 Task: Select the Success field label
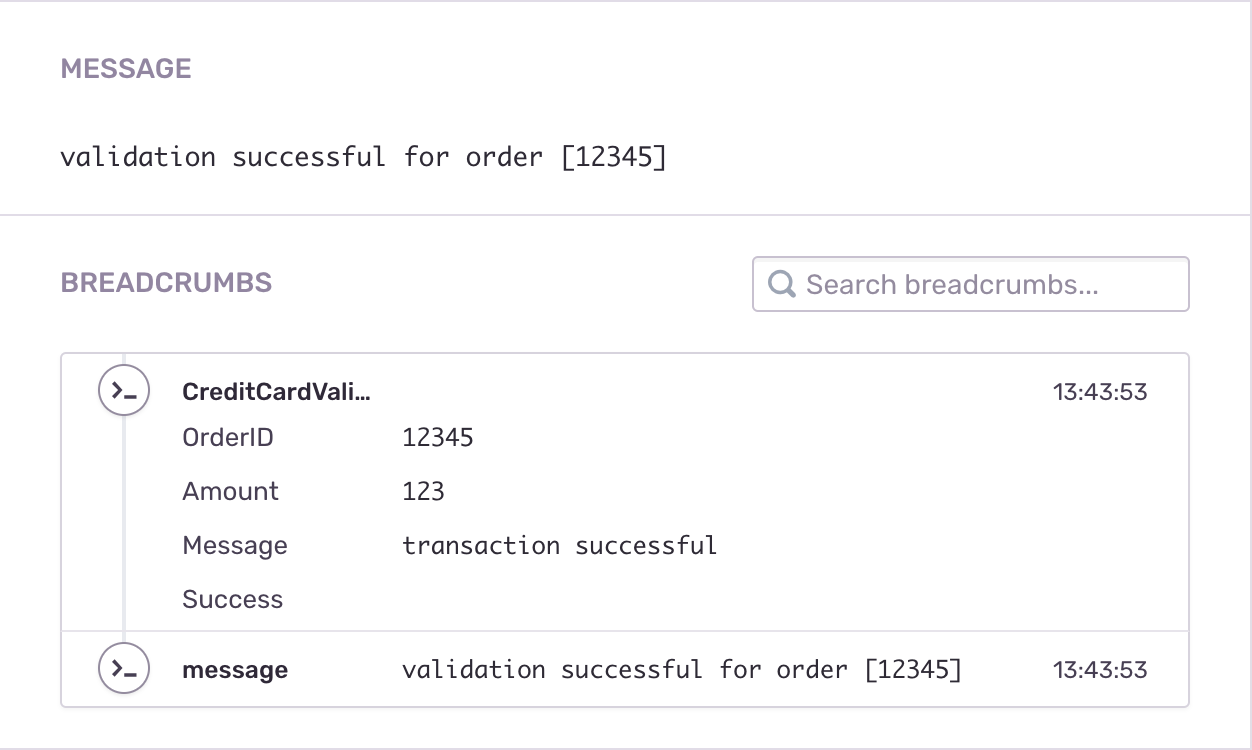(233, 600)
